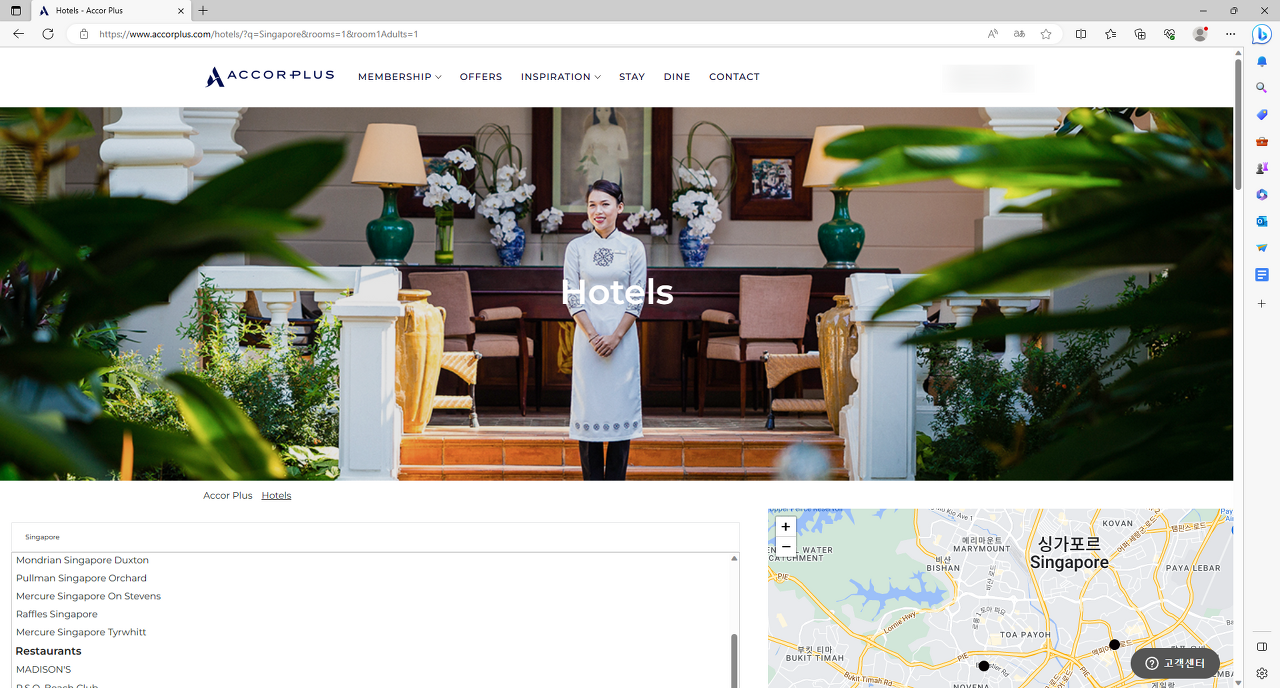Screen dimensions: 1280x688
Task: Click the suggestion list scroll-up arrow
Action: coord(734,558)
